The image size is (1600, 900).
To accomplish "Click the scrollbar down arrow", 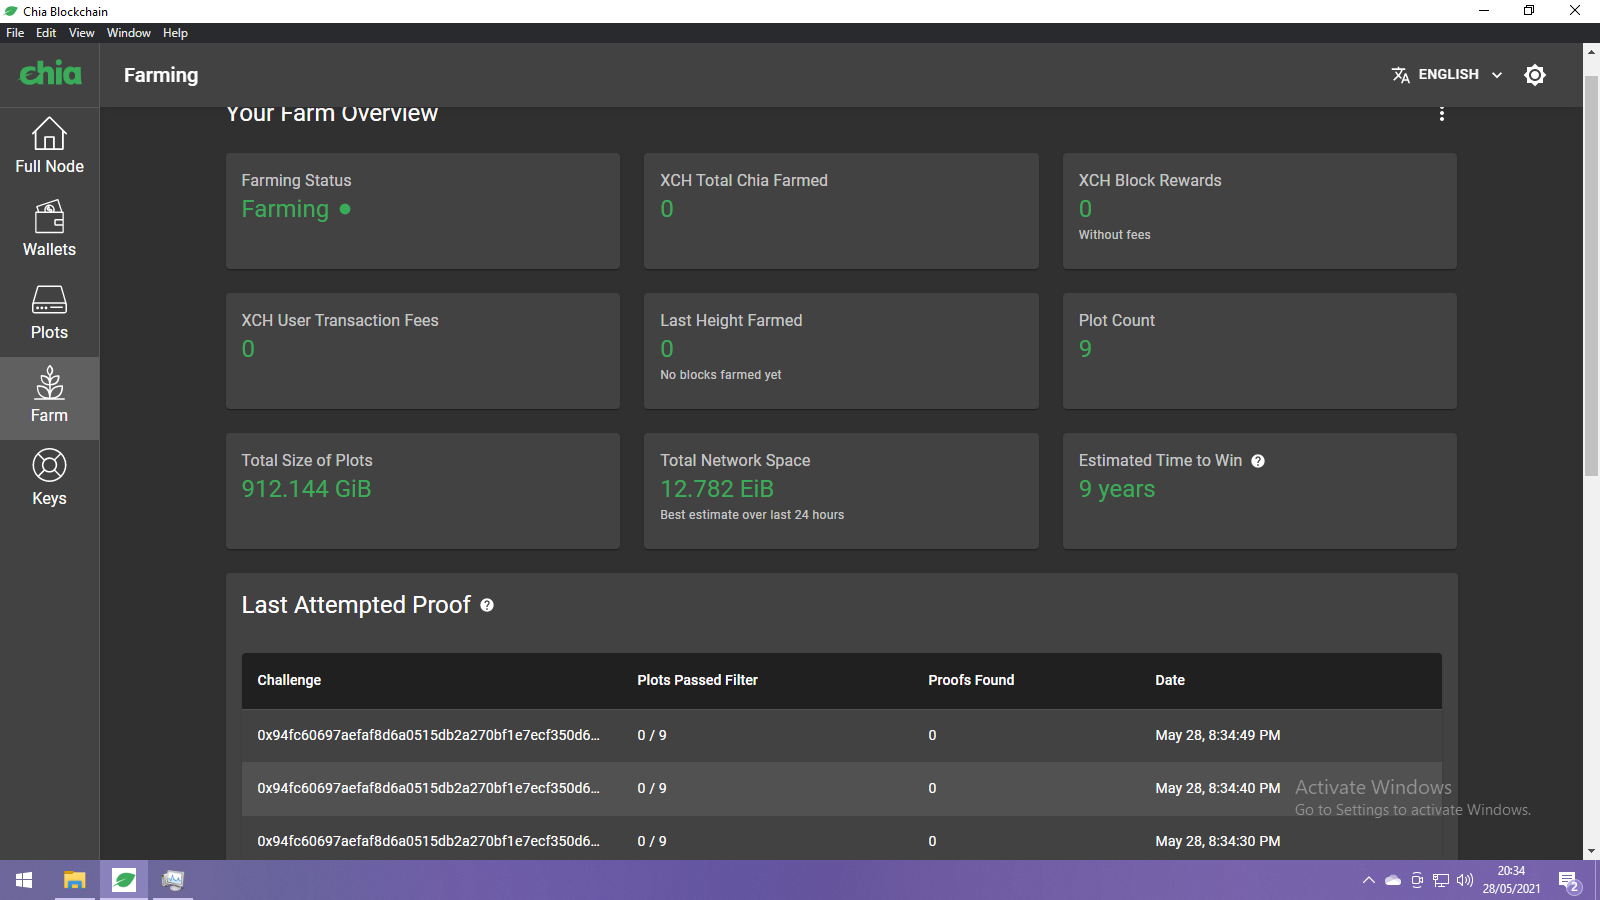I will (x=1591, y=852).
